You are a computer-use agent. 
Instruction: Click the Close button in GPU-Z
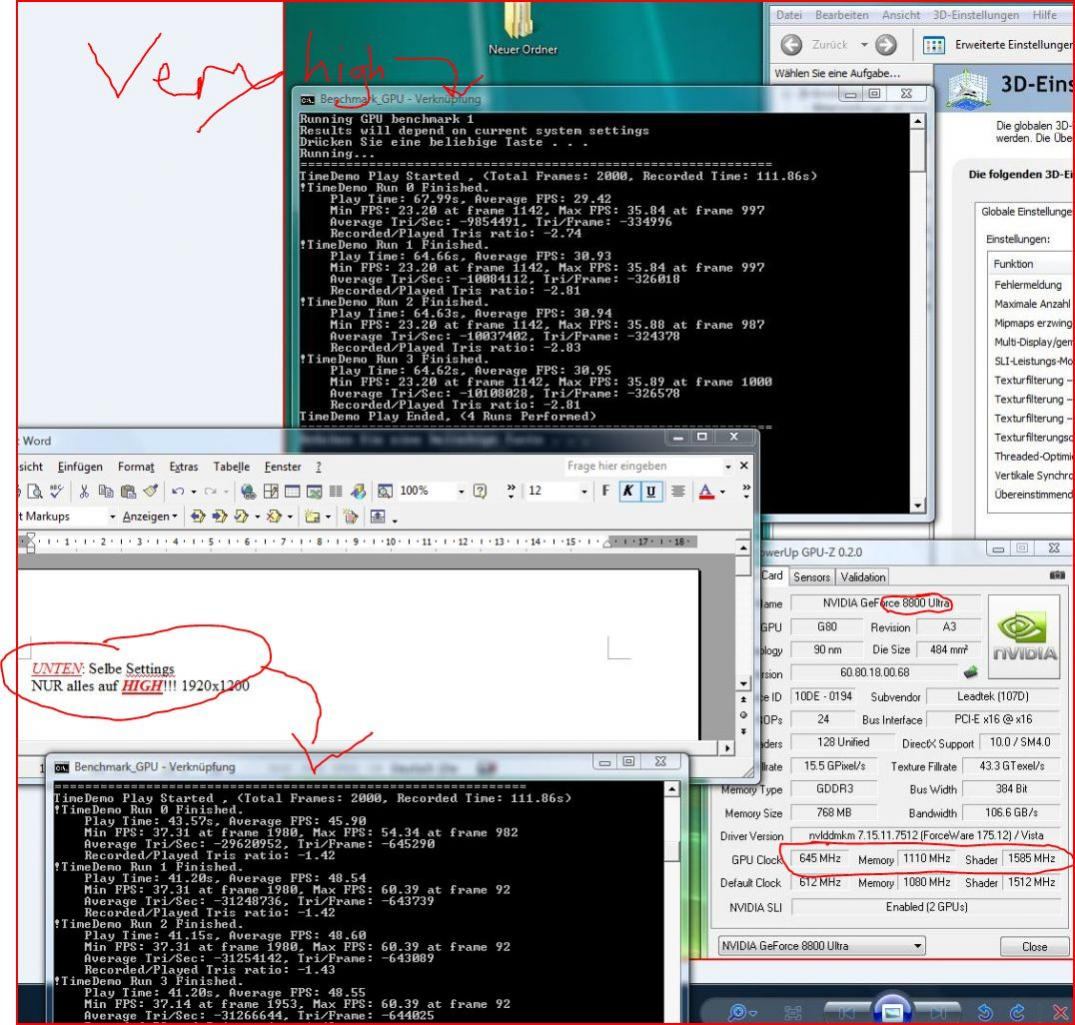tap(1034, 946)
